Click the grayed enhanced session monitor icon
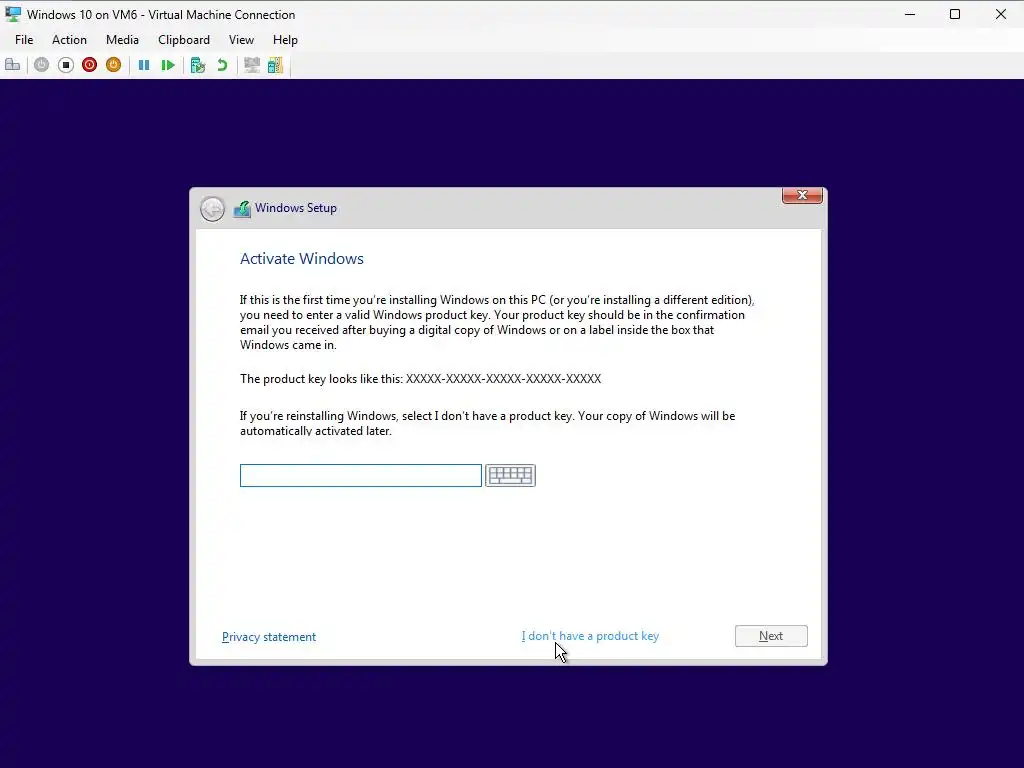 pyautogui.click(x=251, y=65)
